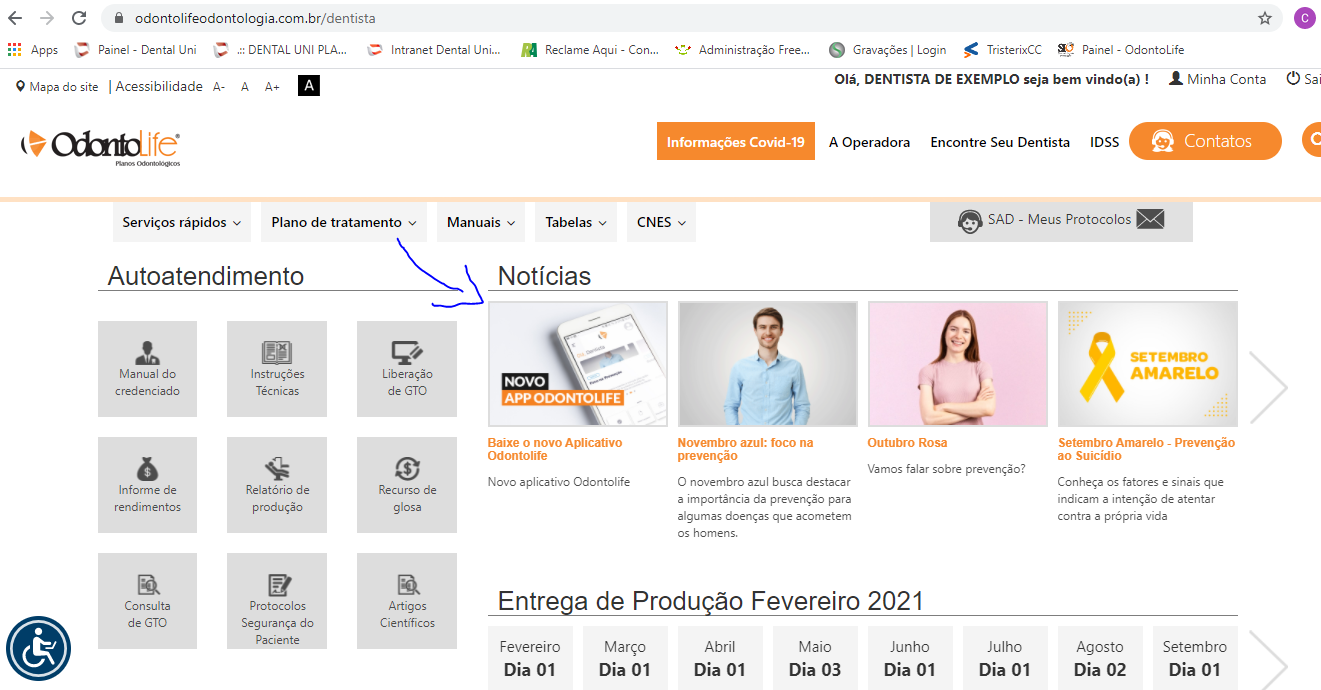Click the wheelchair accessibility widget
Viewport: 1321px width, 690px height.
(39, 648)
